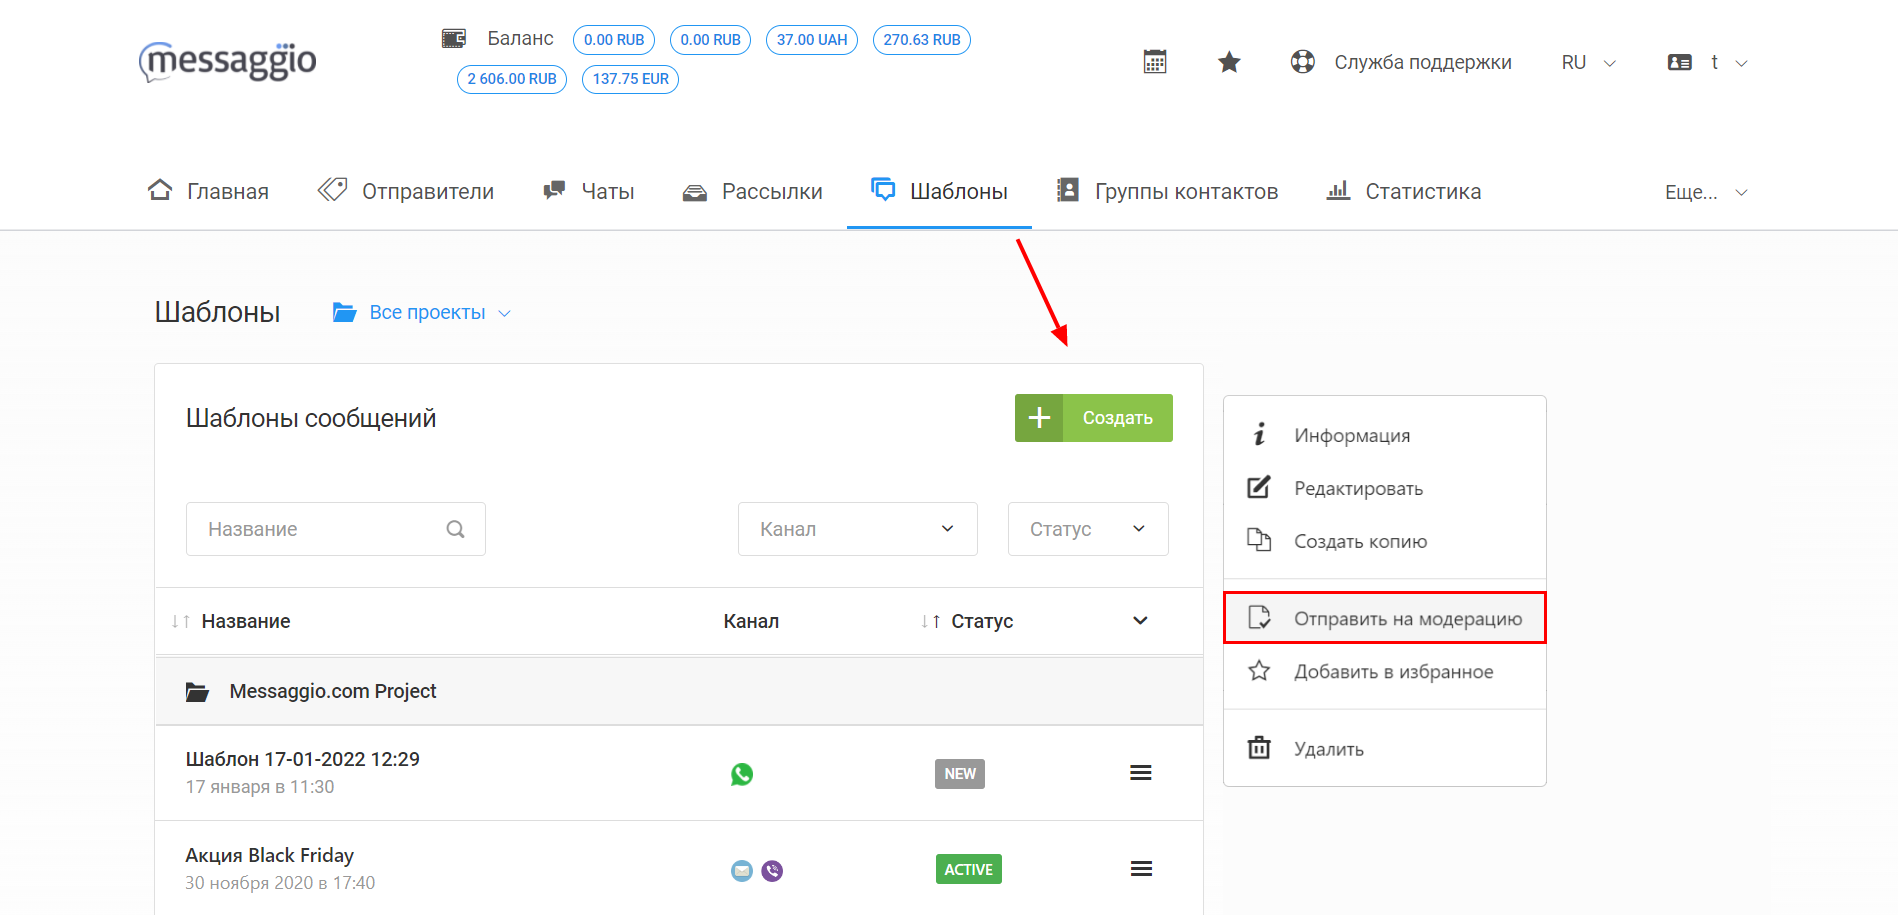
Task: Click the search magnifier in the Название field
Action: 455,529
